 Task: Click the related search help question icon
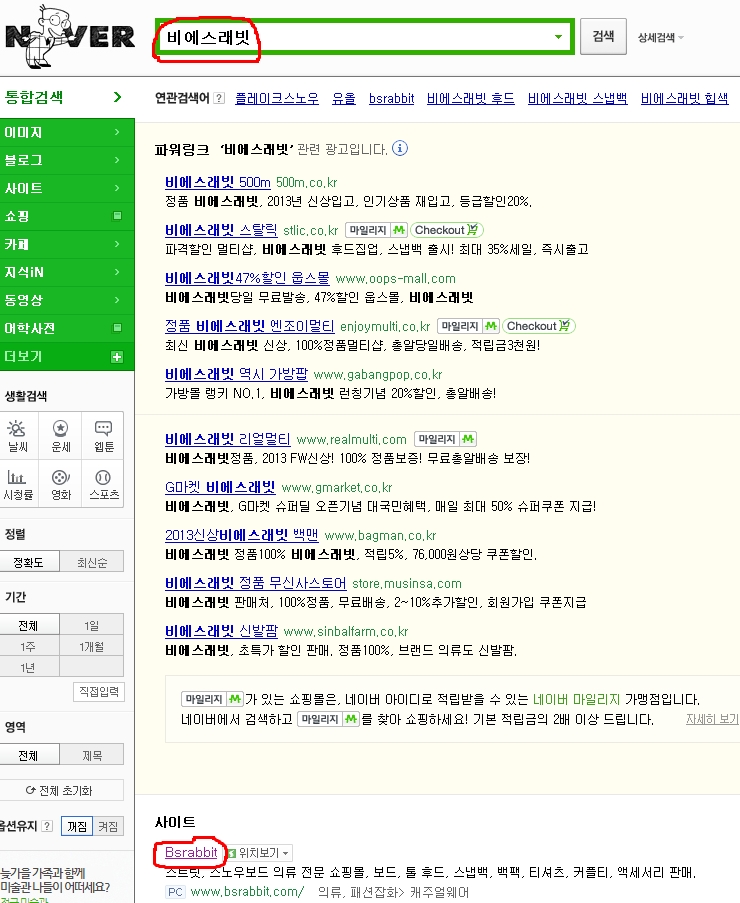(219, 98)
